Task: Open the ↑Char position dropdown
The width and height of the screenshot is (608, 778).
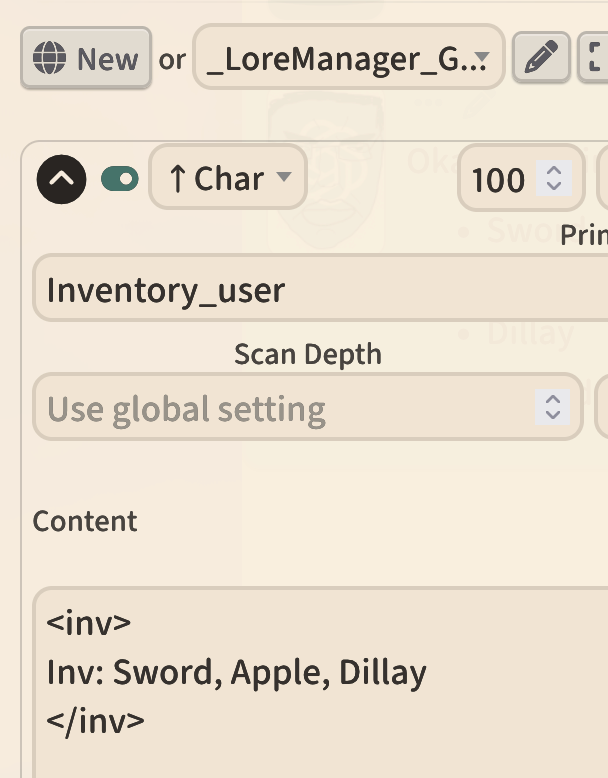Action: tap(228, 179)
